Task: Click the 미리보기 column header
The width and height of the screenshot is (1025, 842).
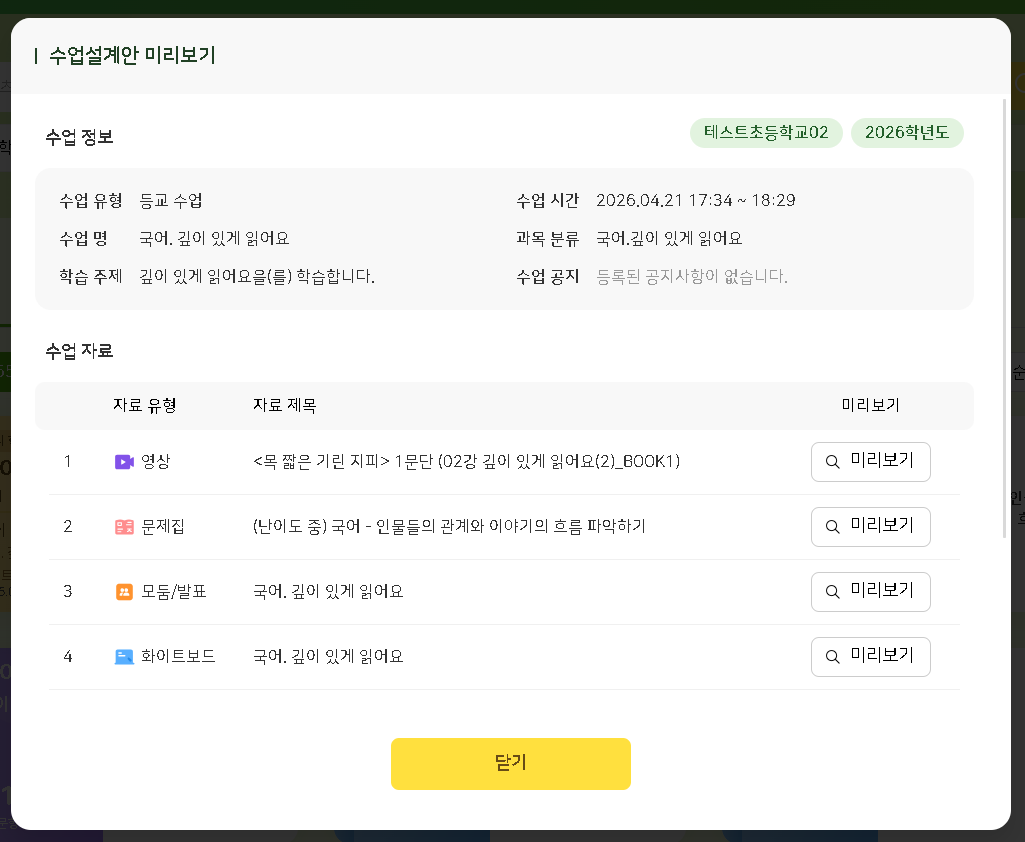Action: [870, 405]
